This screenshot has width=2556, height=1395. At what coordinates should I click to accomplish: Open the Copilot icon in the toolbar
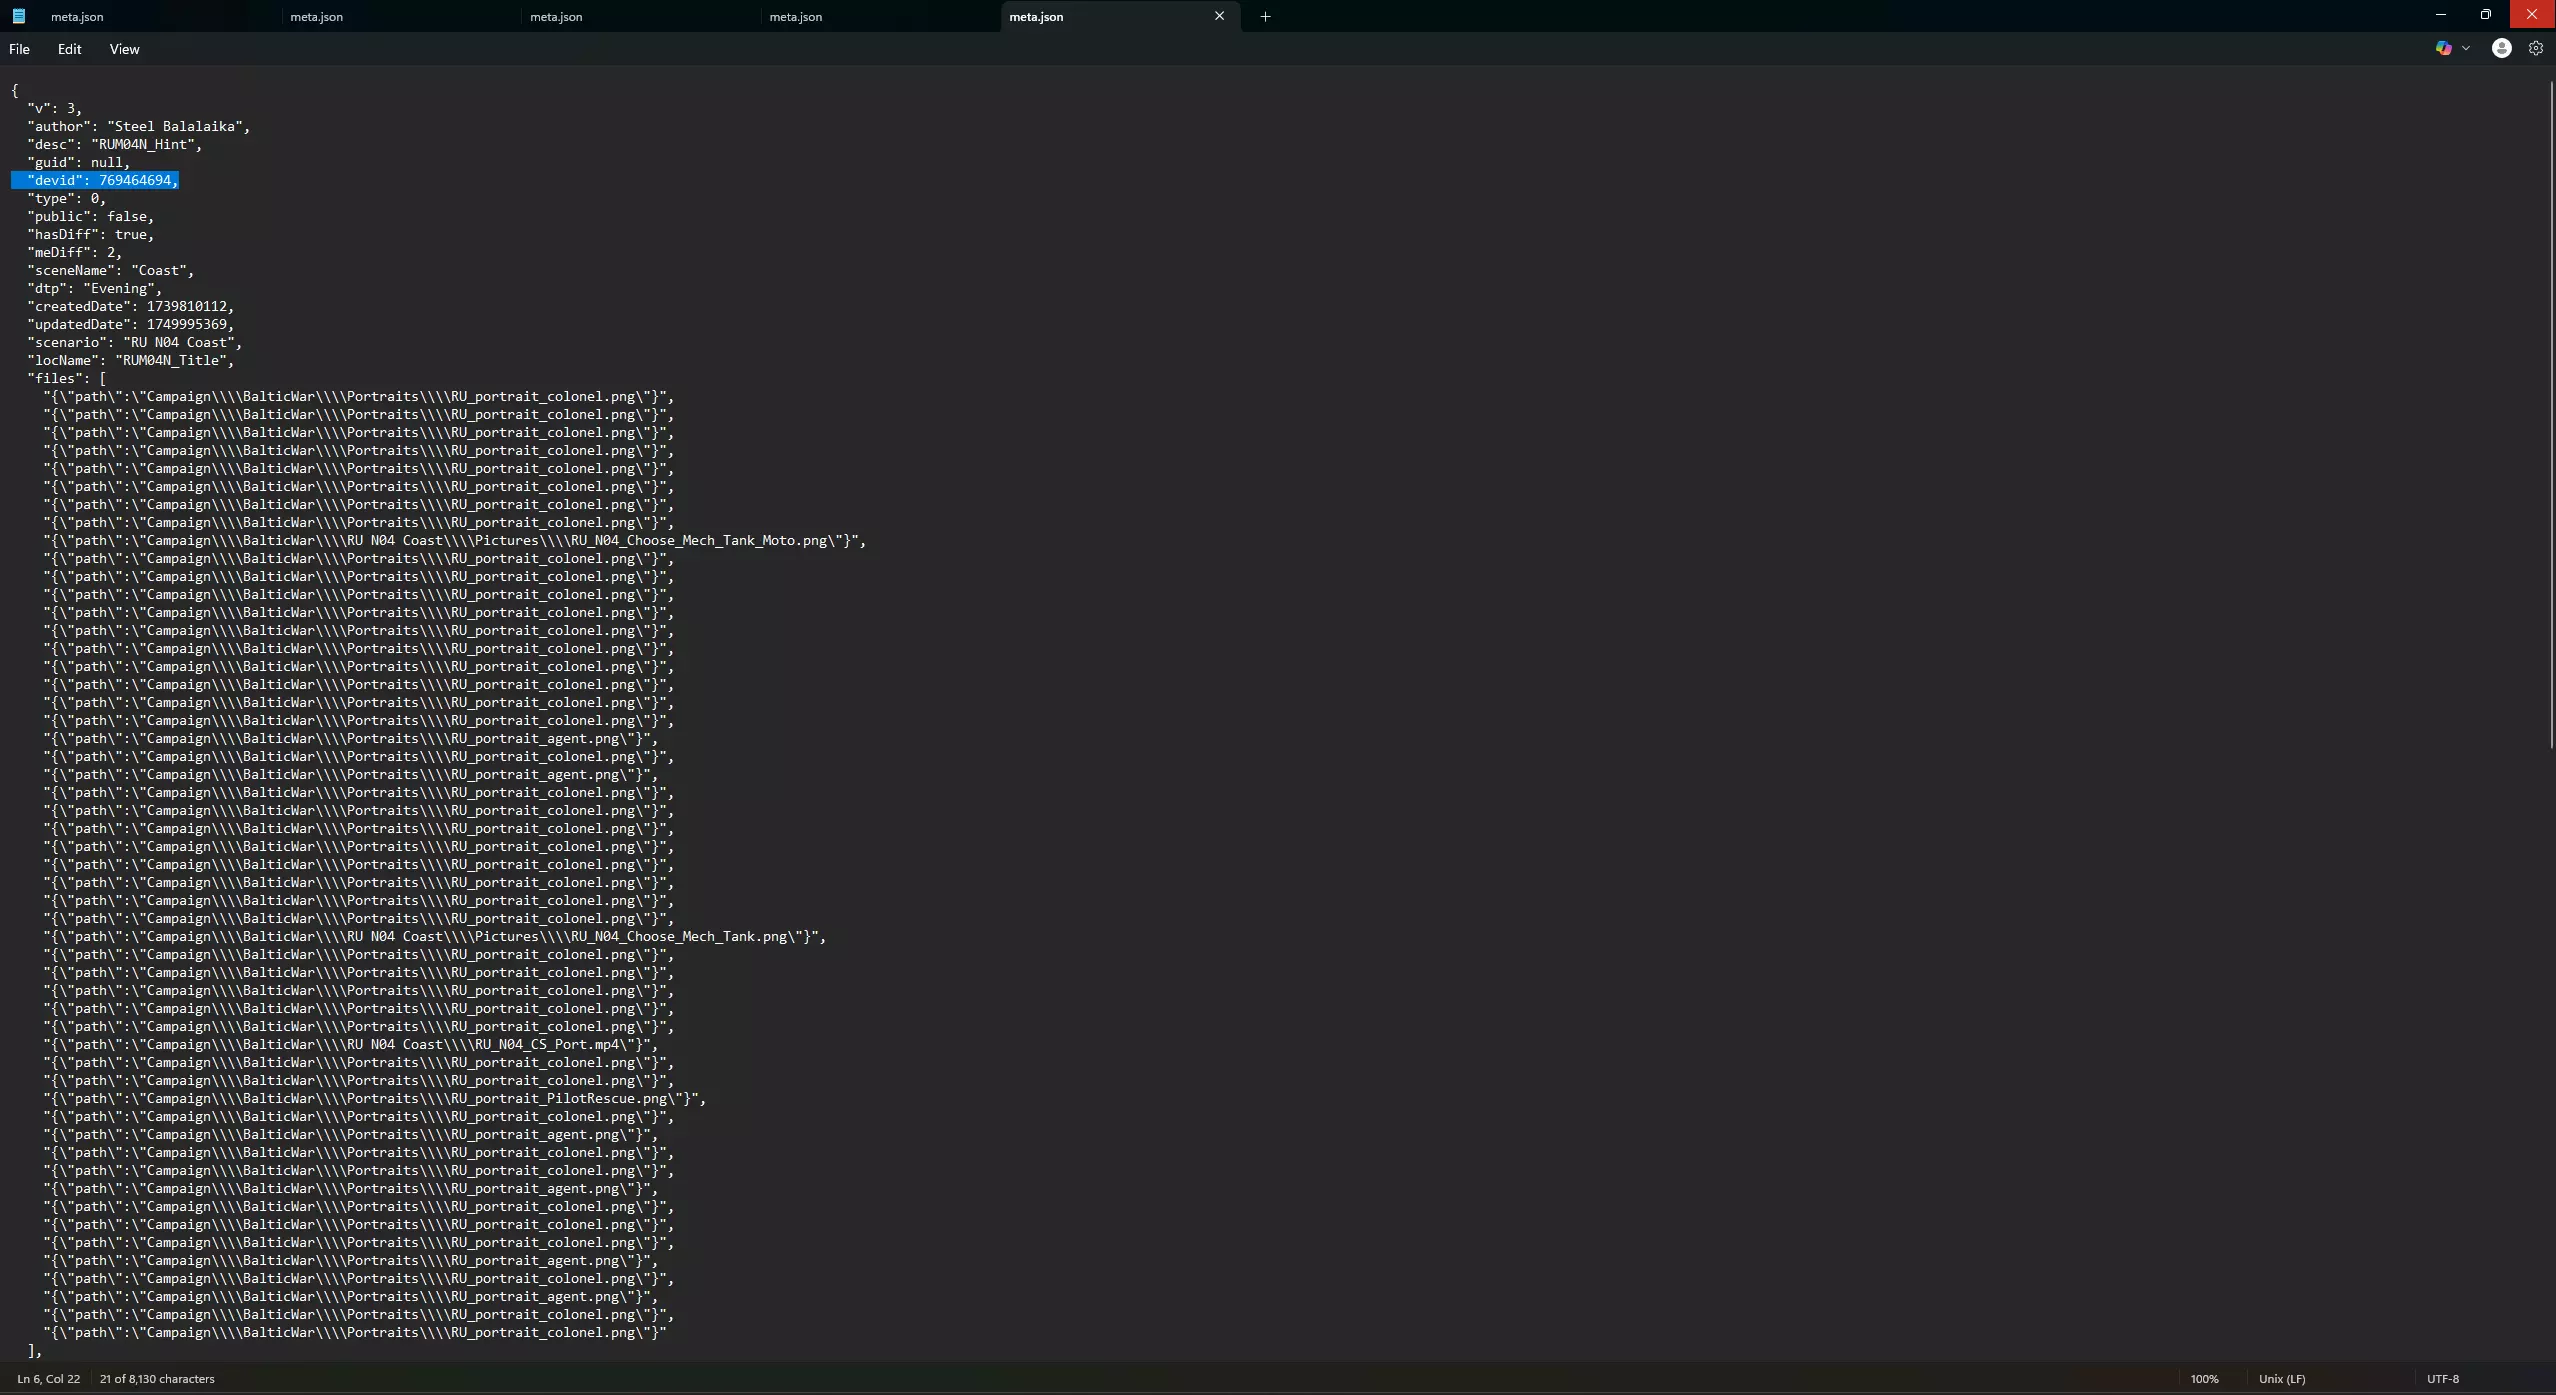point(2443,48)
